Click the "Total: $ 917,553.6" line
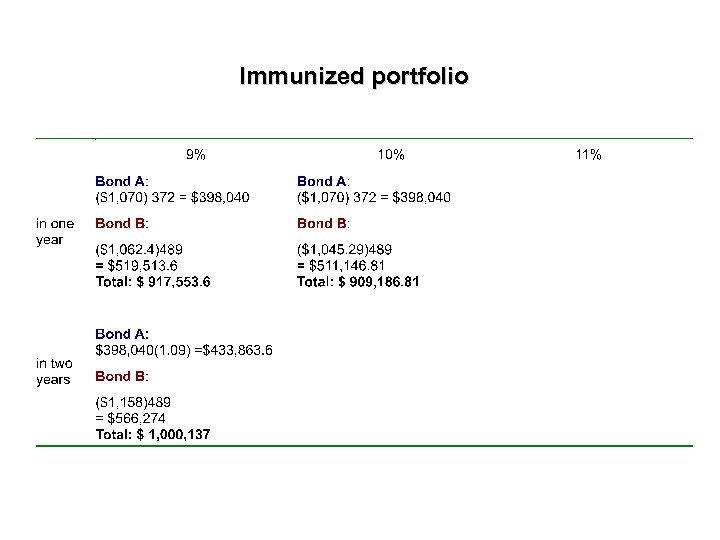Viewport: 720px width, 540px height. [153, 282]
